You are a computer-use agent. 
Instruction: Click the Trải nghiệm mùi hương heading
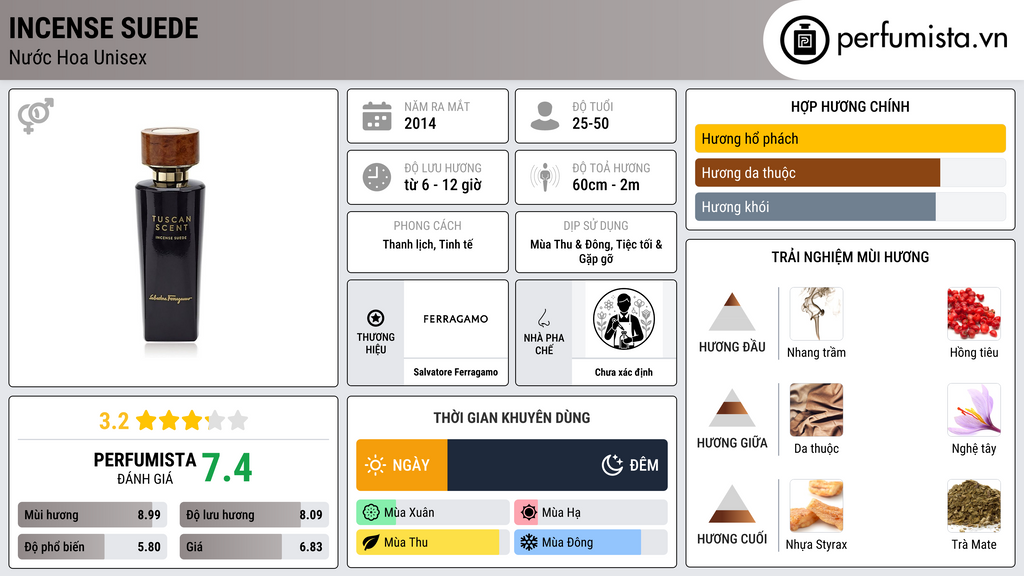850,257
